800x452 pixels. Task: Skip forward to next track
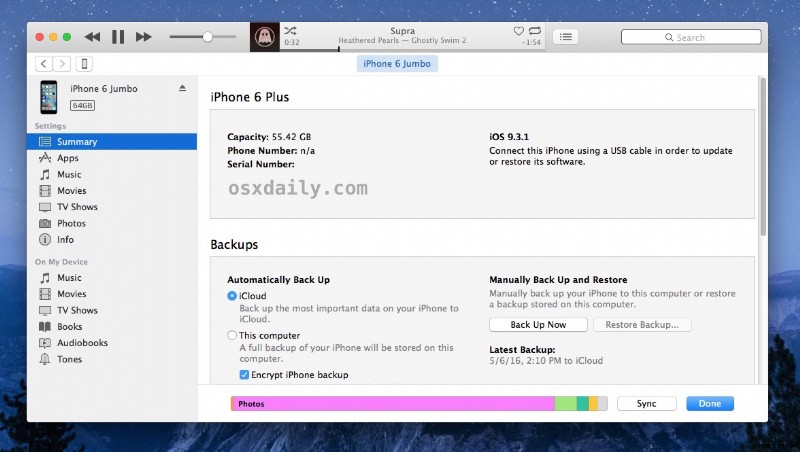point(143,37)
